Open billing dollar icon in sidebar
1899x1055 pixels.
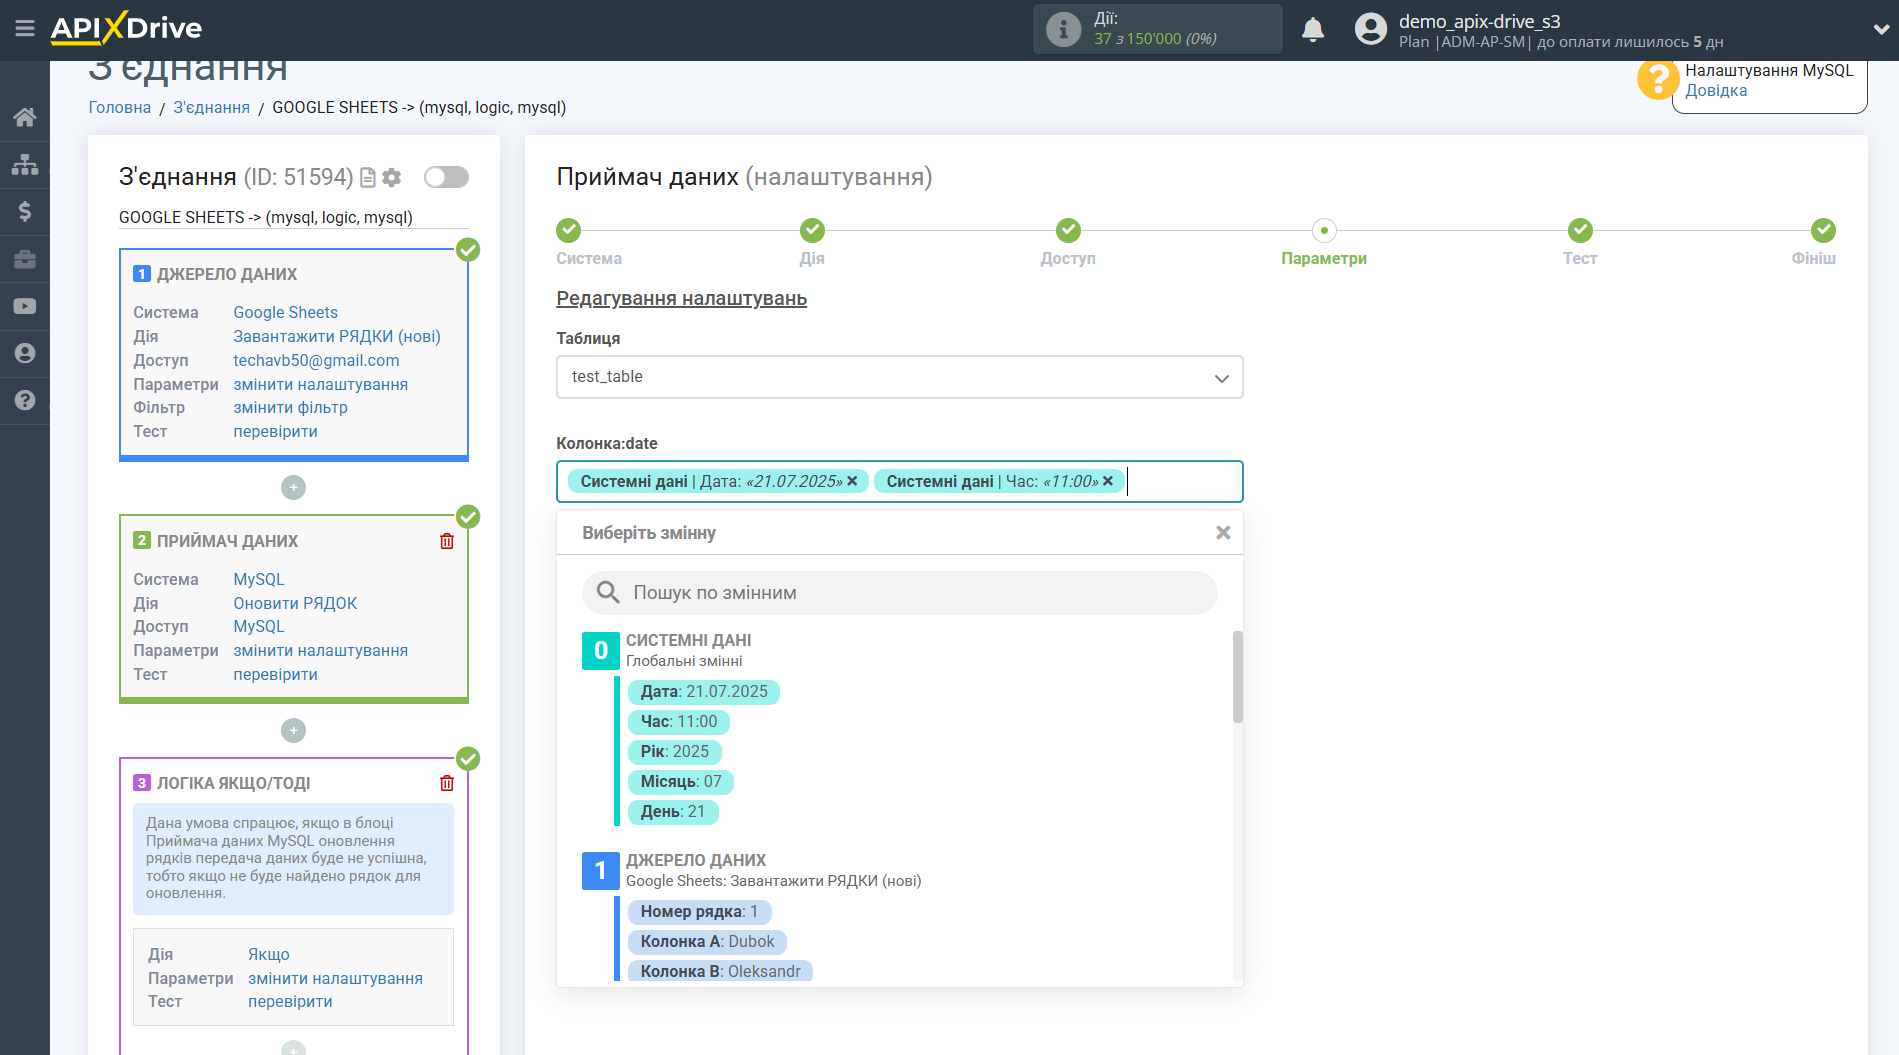pos(25,211)
